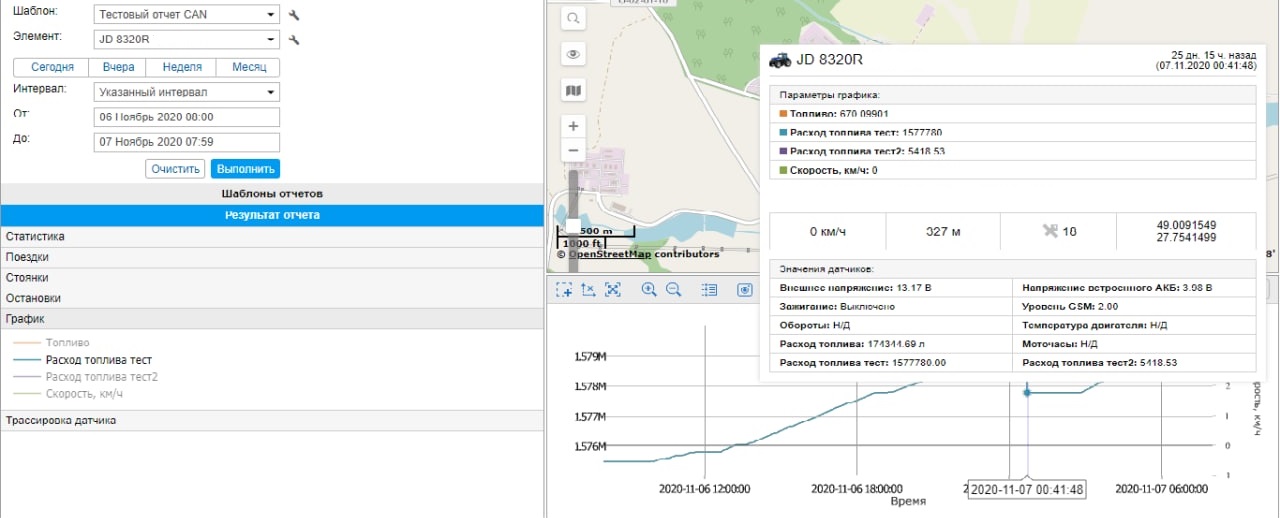Click the Выполнить button
Screen dimensions: 1280x518
[x=245, y=169]
